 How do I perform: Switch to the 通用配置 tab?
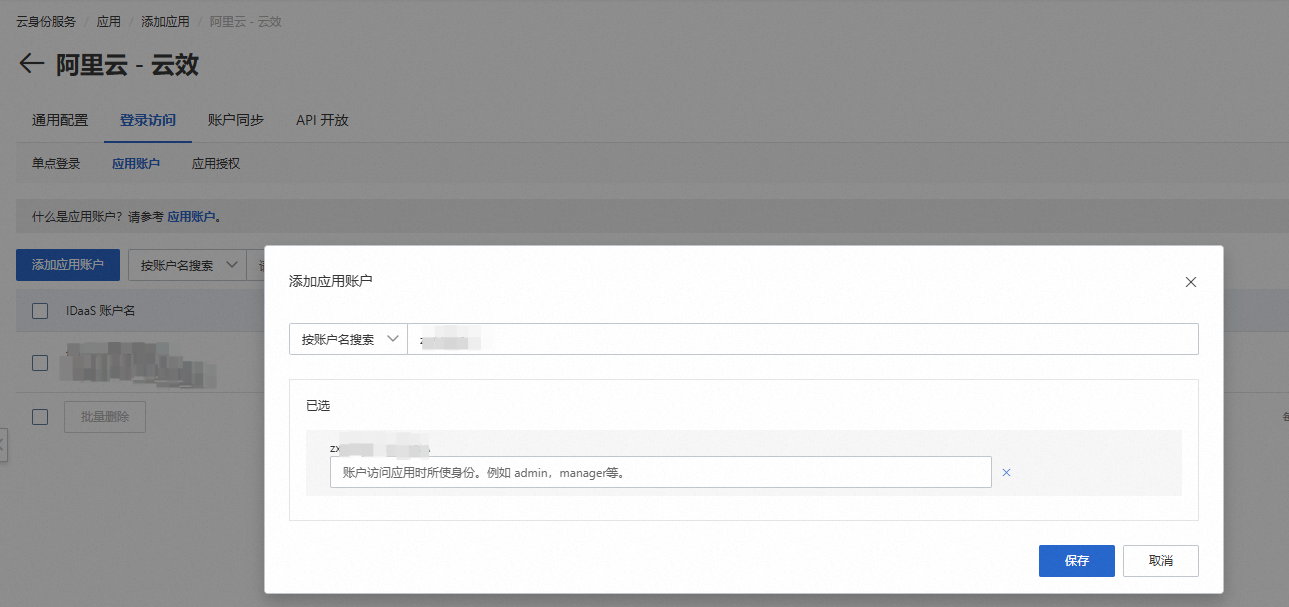(x=60, y=120)
